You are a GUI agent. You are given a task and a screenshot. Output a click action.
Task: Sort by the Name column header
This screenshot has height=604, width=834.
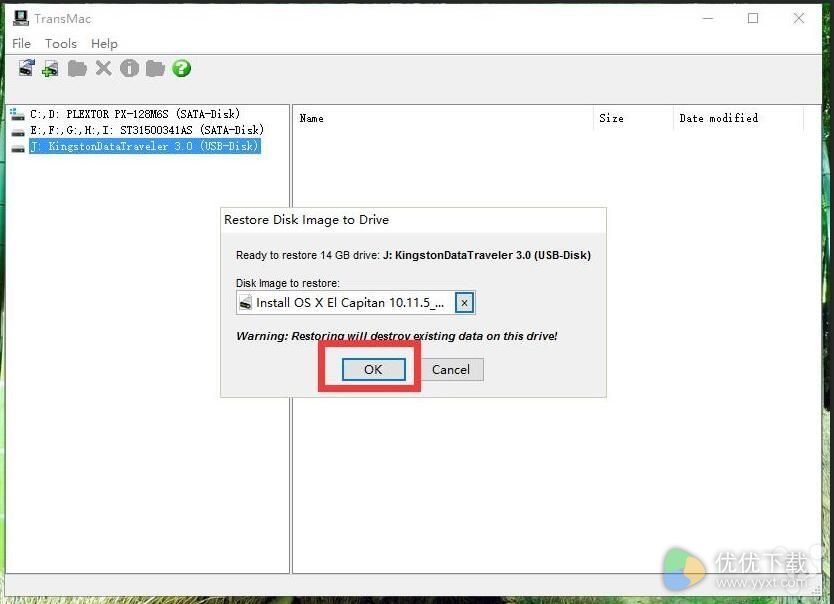pos(311,118)
